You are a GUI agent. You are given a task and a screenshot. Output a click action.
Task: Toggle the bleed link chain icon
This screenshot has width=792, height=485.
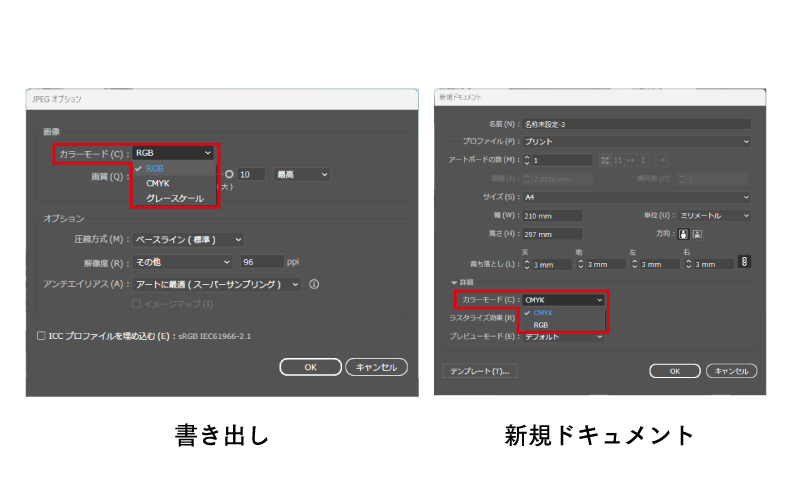click(x=743, y=261)
